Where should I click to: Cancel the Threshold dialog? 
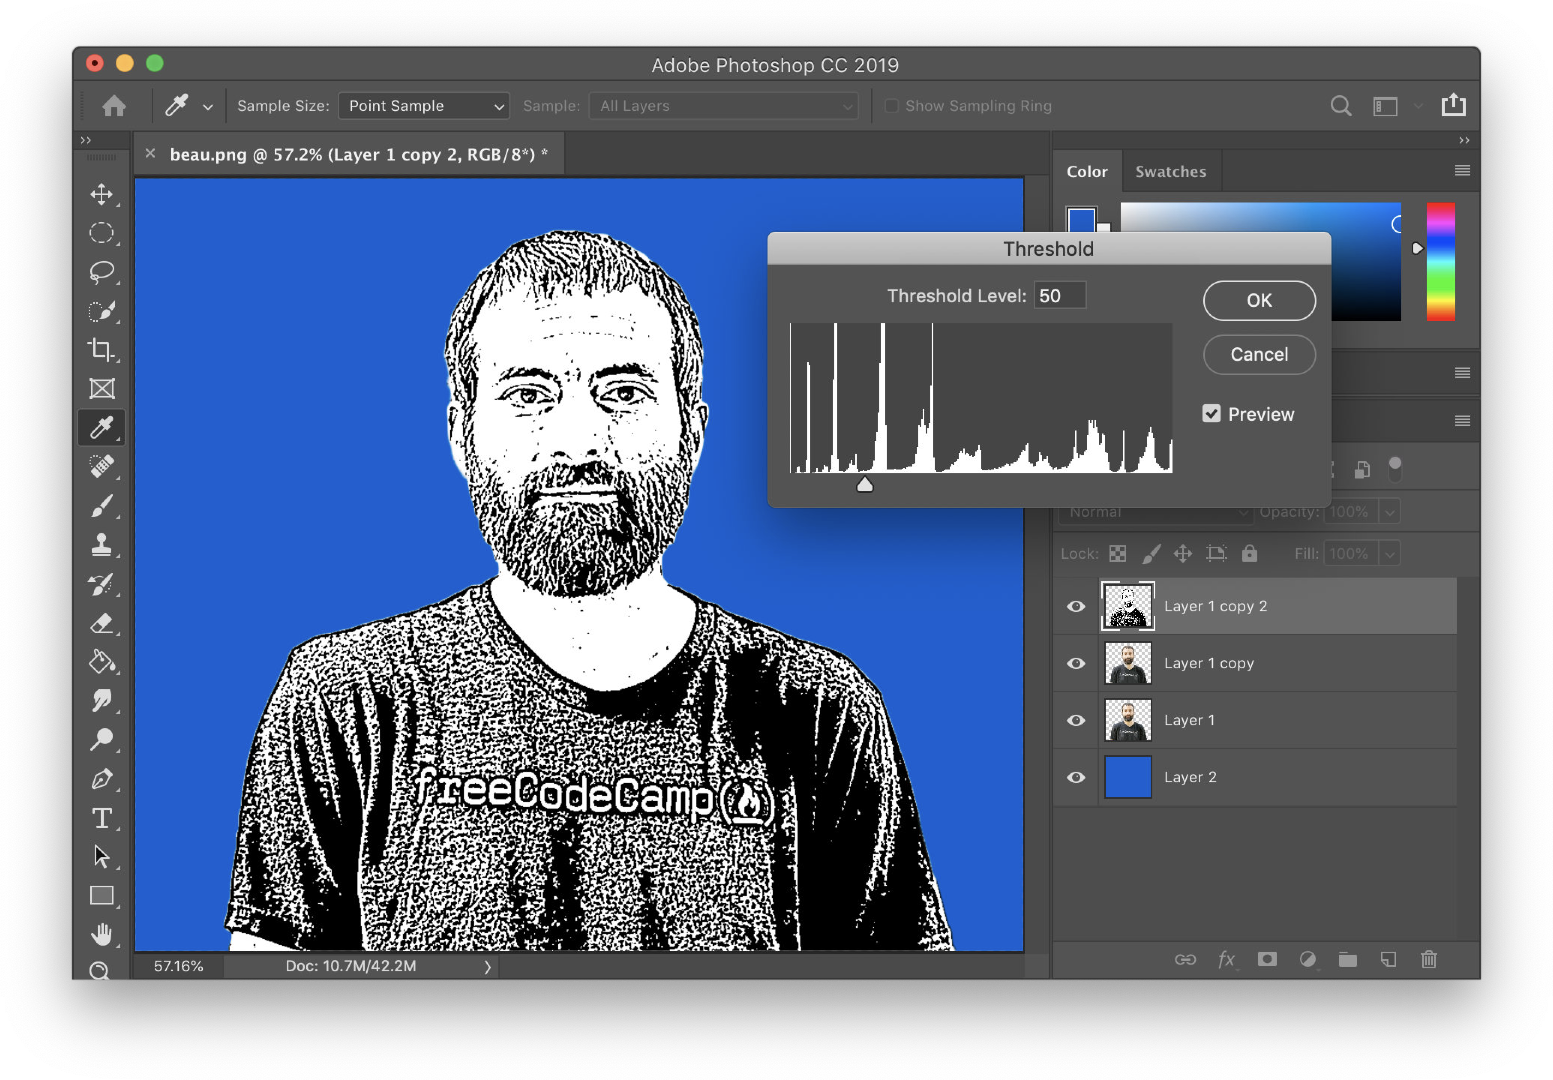click(1259, 355)
